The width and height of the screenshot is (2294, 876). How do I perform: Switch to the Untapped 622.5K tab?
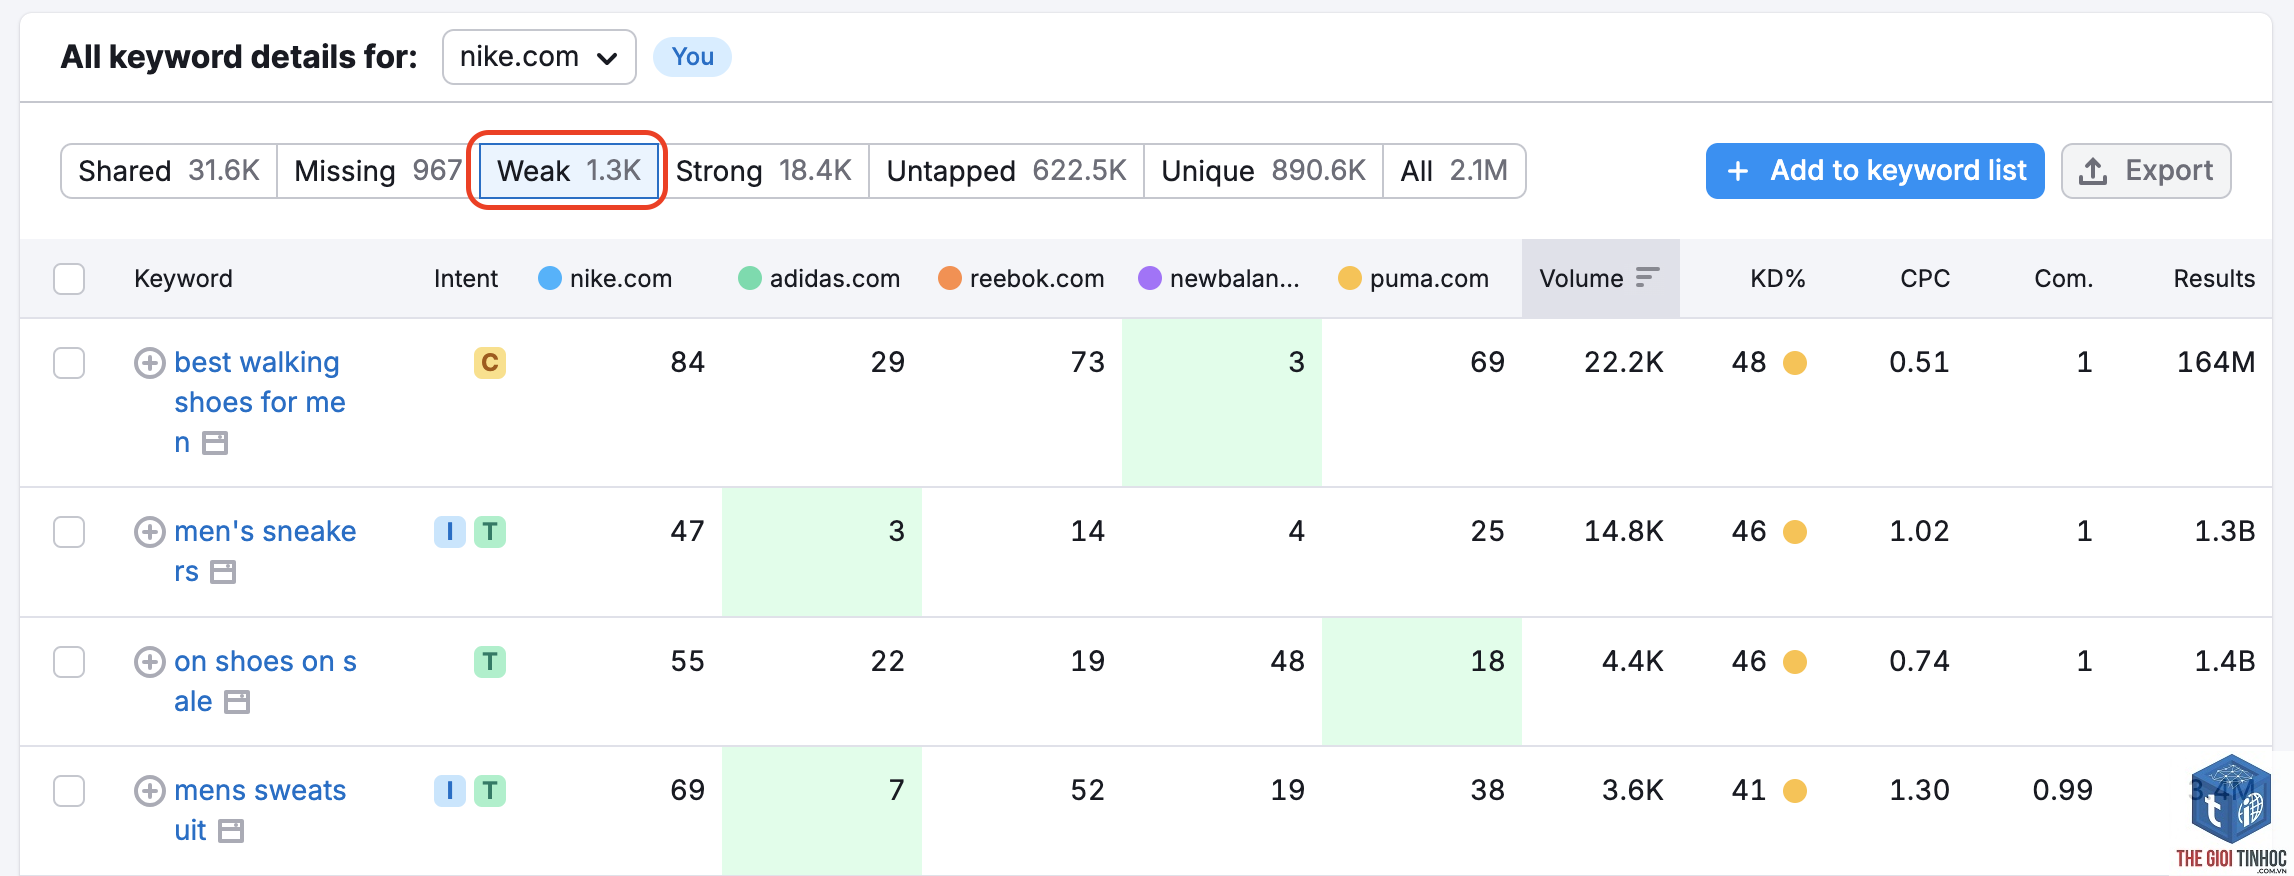click(x=1007, y=171)
